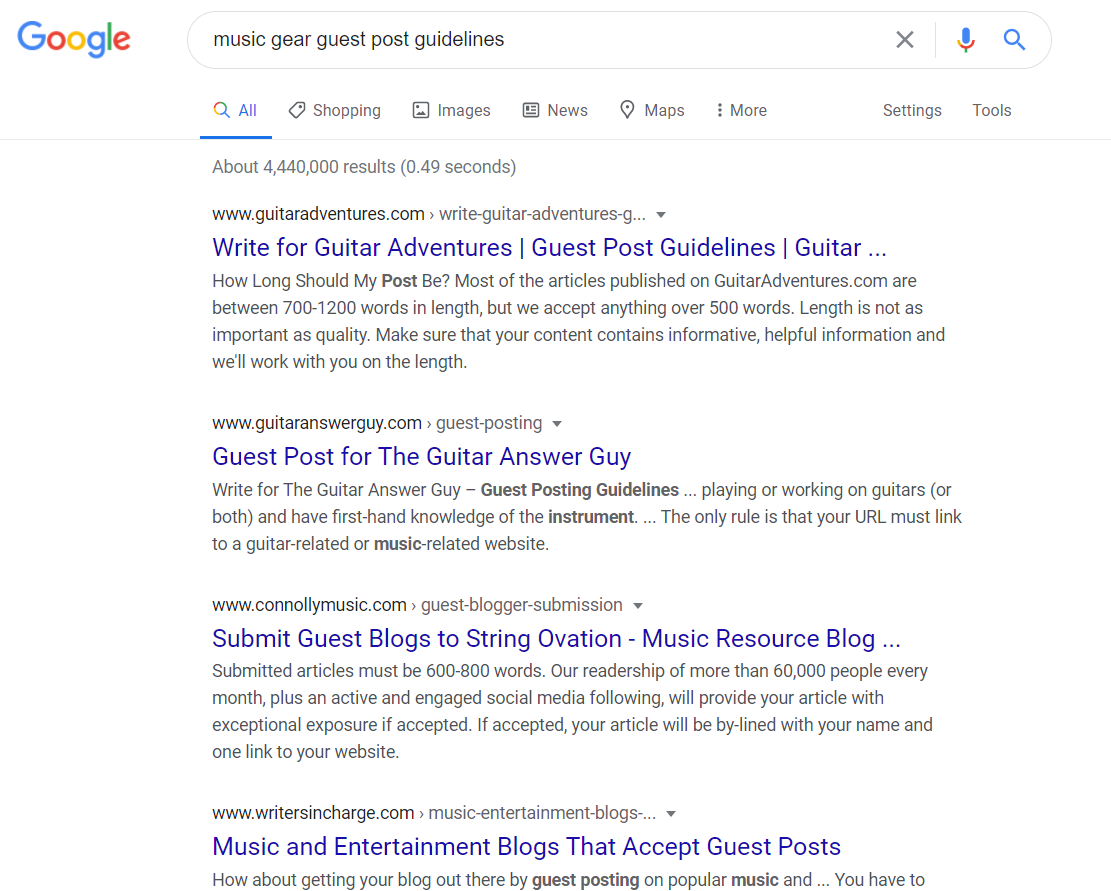This screenshot has width=1111, height=891.
Task: Click the blue magnifying glass search button
Action: coord(1014,40)
